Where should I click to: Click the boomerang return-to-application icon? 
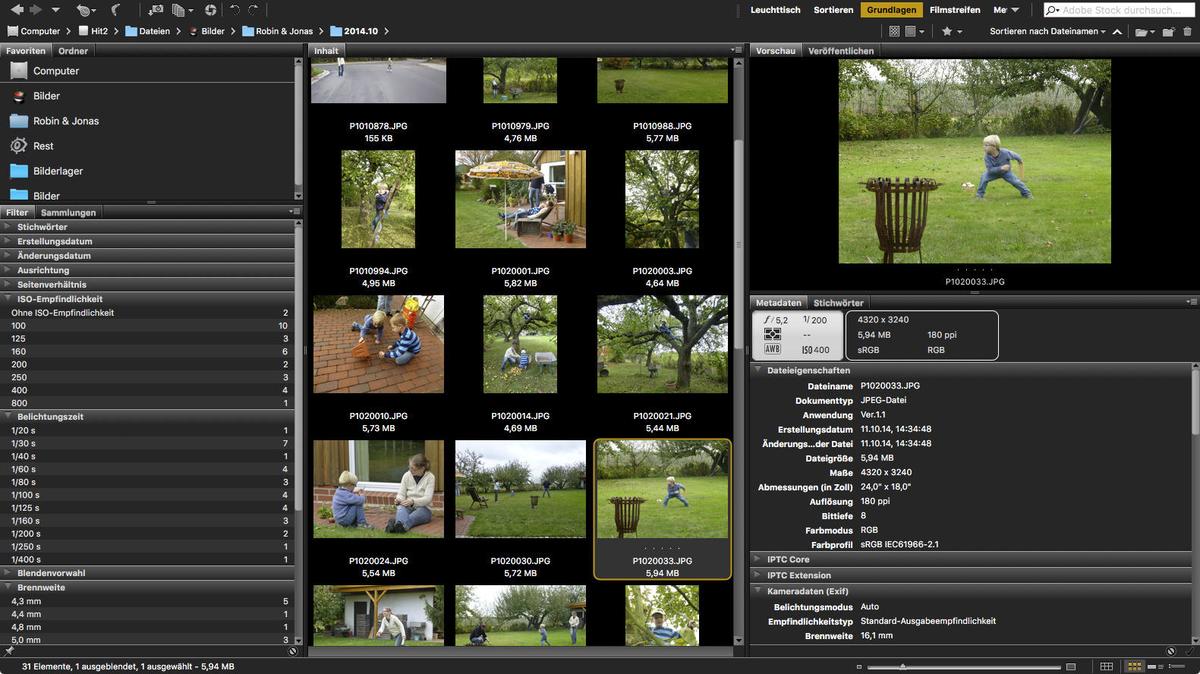(x=116, y=10)
